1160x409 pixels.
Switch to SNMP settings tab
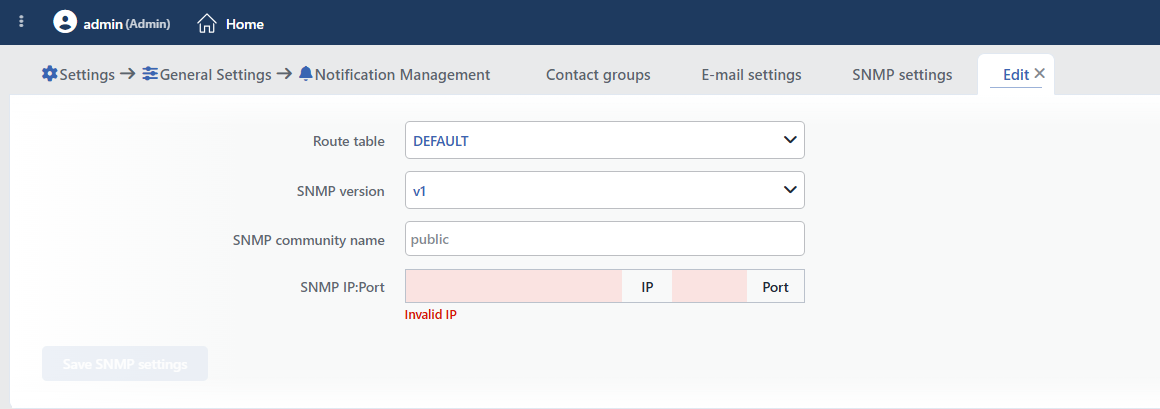[902, 75]
